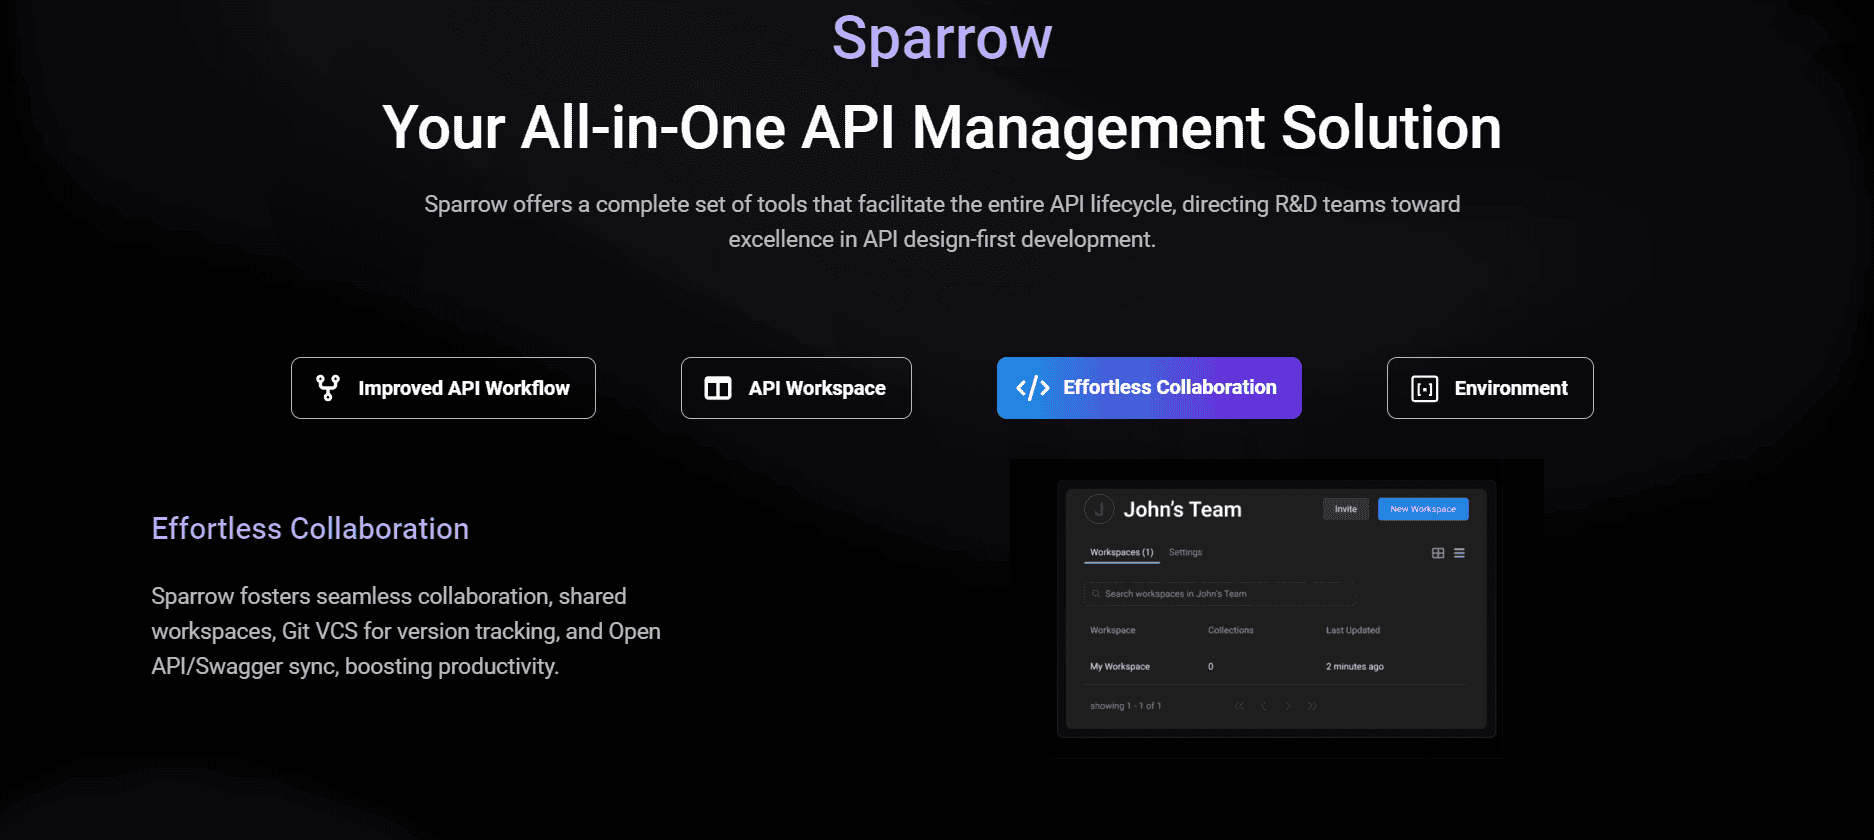1874x840 pixels.
Task: Click the code brackets icon on Effortless Collaboration
Action: [1032, 388]
